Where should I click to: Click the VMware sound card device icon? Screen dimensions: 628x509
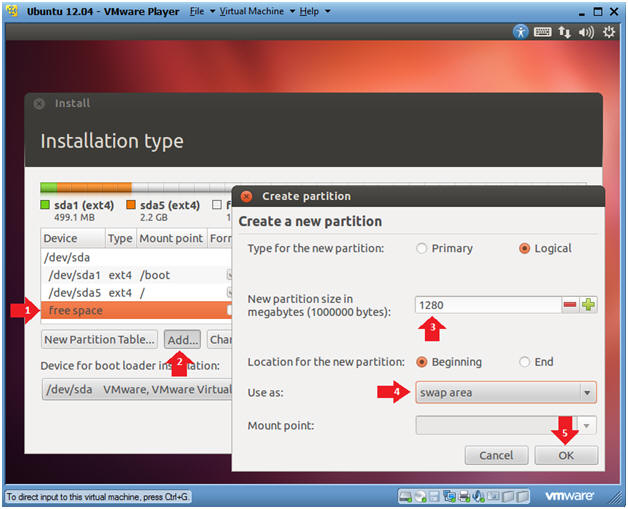click(x=478, y=497)
